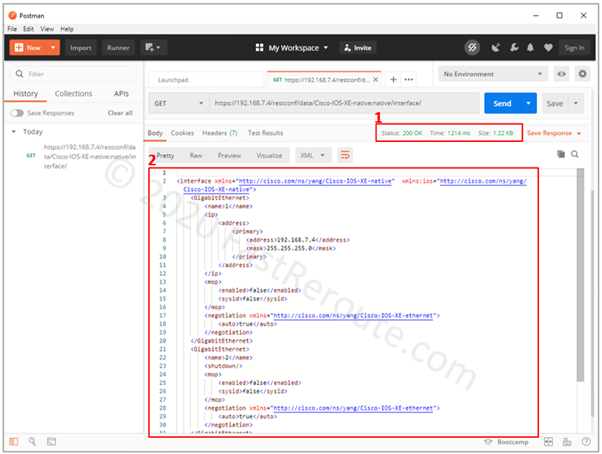The height and width of the screenshot is (454, 602).
Task: Click the heart icon in header
Action: tap(548, 48)
